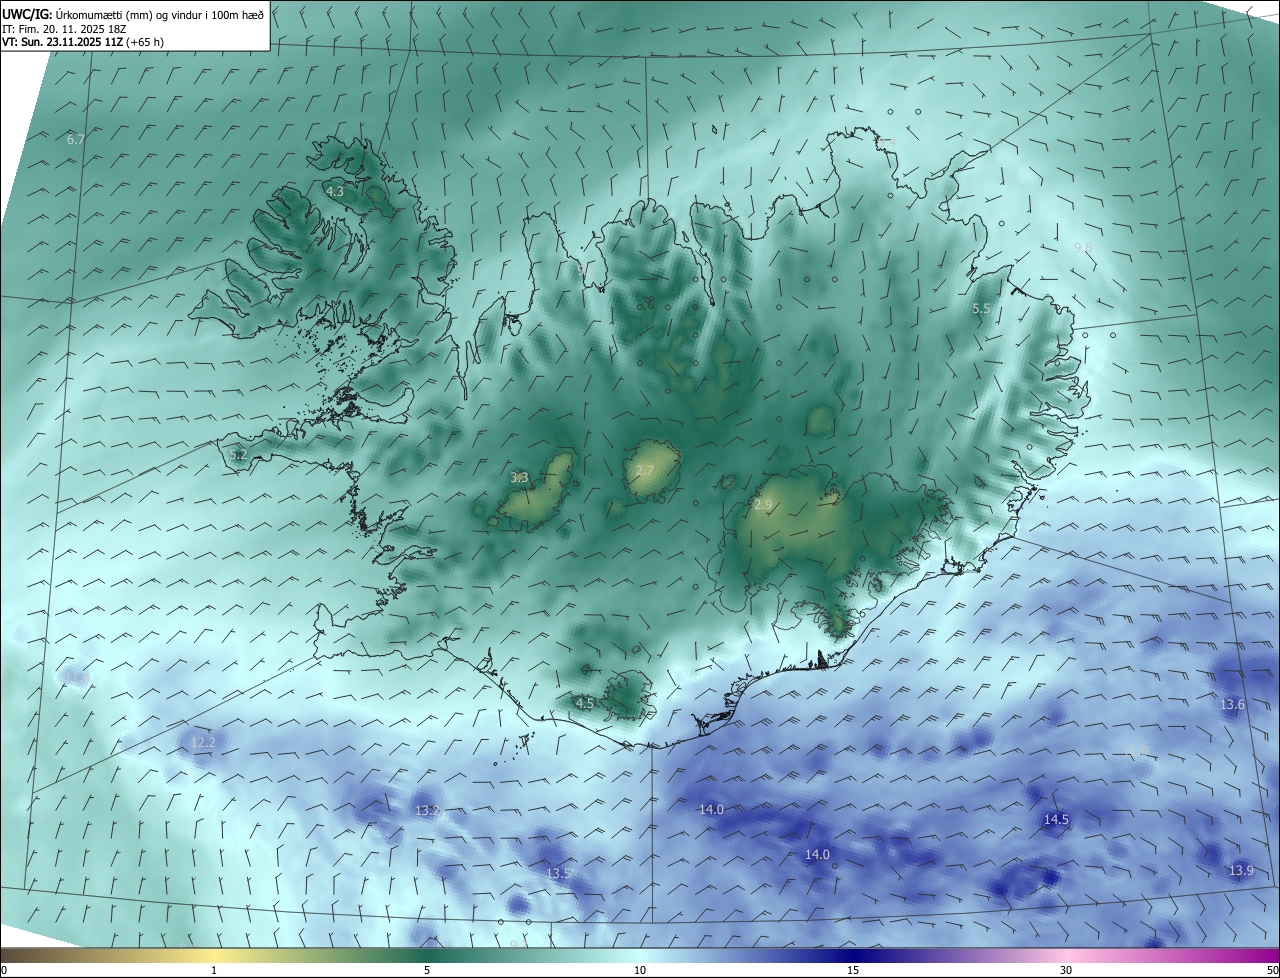Click the 13.2 value label over the sea
This screenshot has width=1280, height=978.
(x=427, y=810)
